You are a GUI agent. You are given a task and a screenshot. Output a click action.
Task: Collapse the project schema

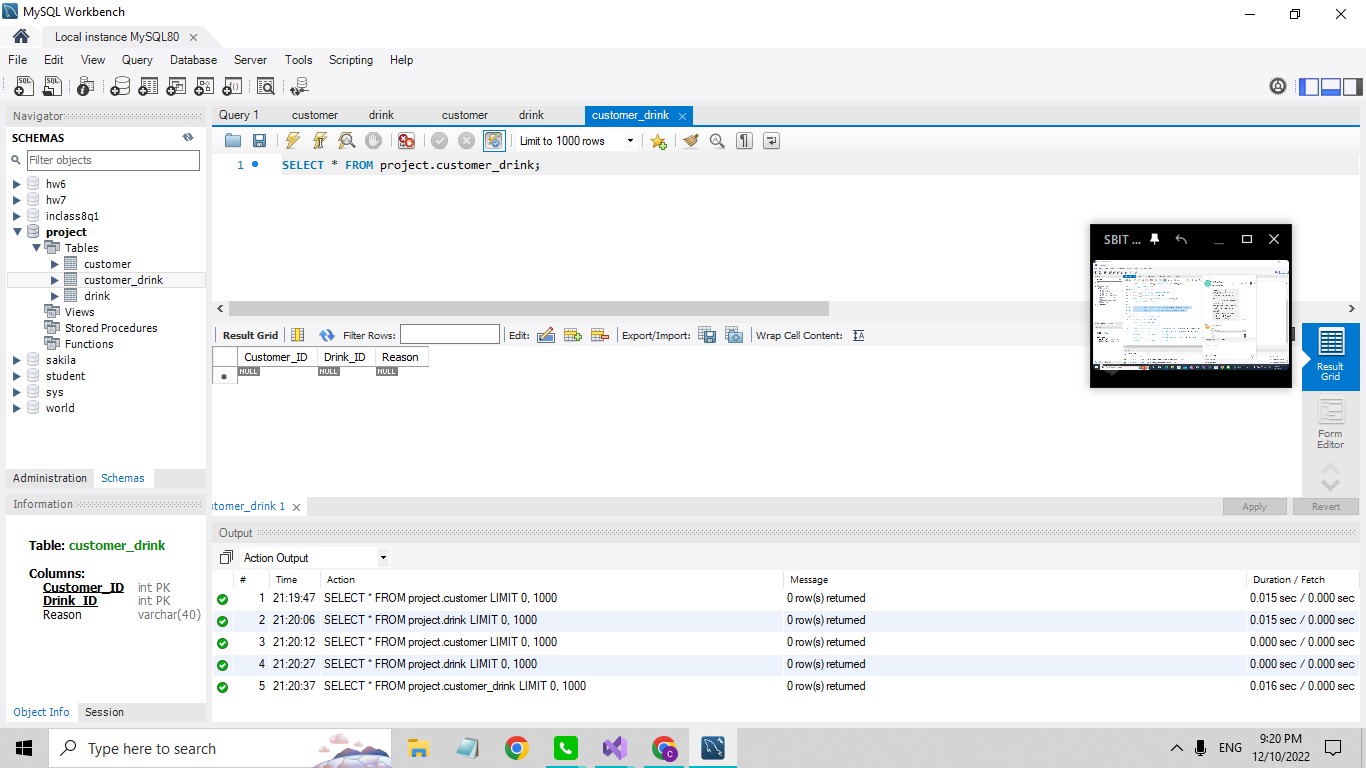[x=17, y=232]
